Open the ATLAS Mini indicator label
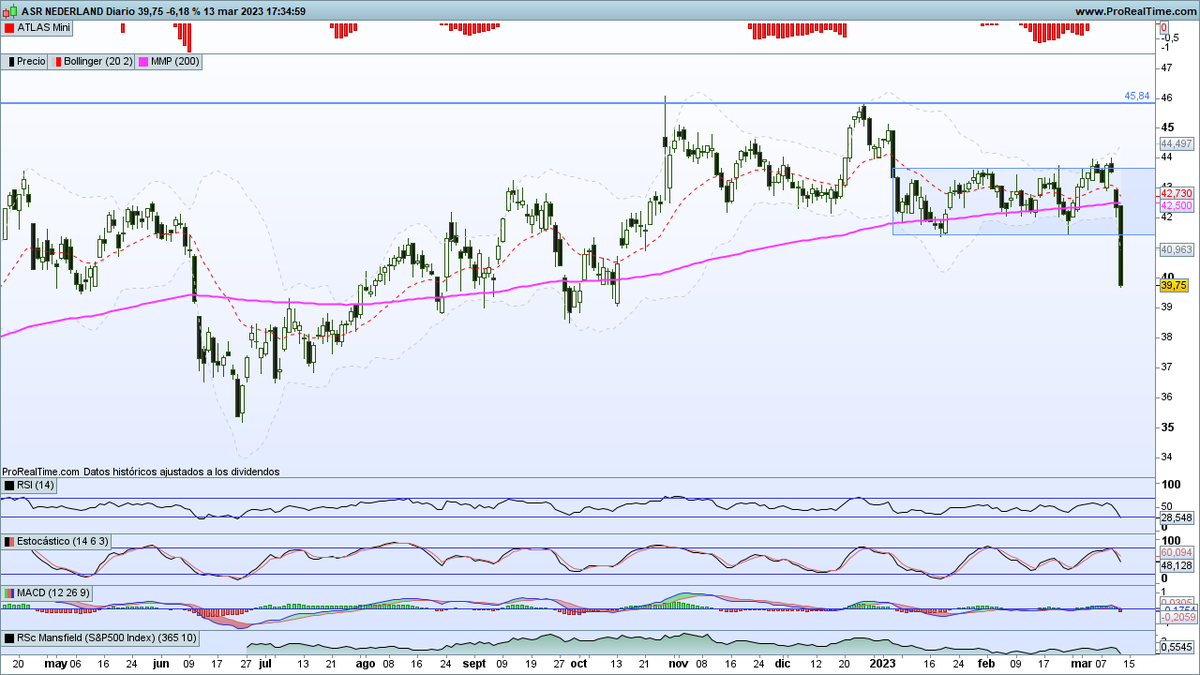 [43, 30]
